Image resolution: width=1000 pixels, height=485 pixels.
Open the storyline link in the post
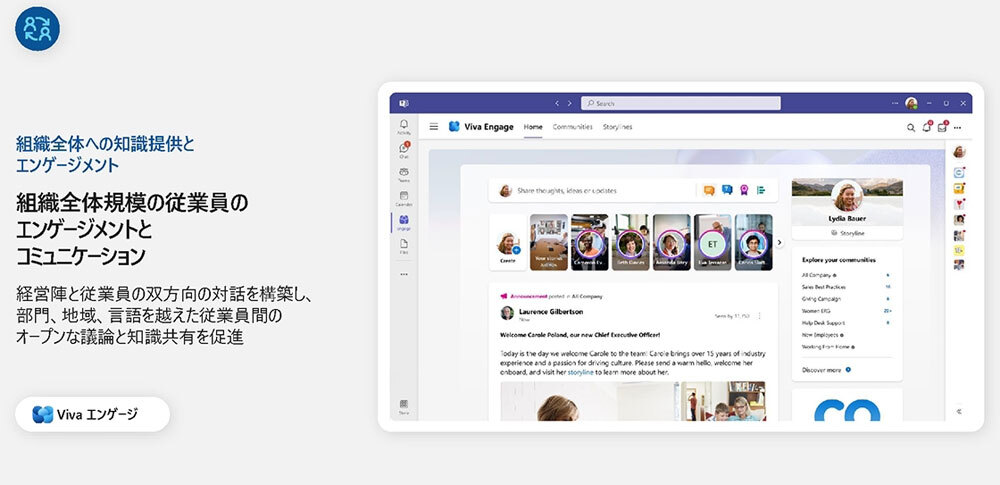[580, 372]
